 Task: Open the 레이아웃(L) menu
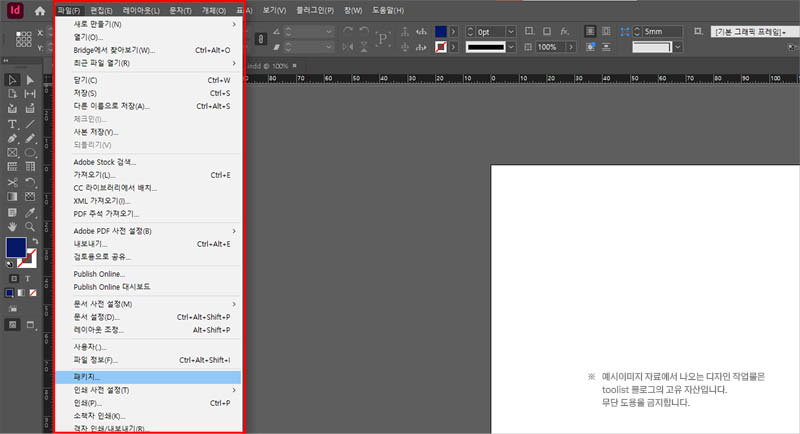[x=141, y=10]
